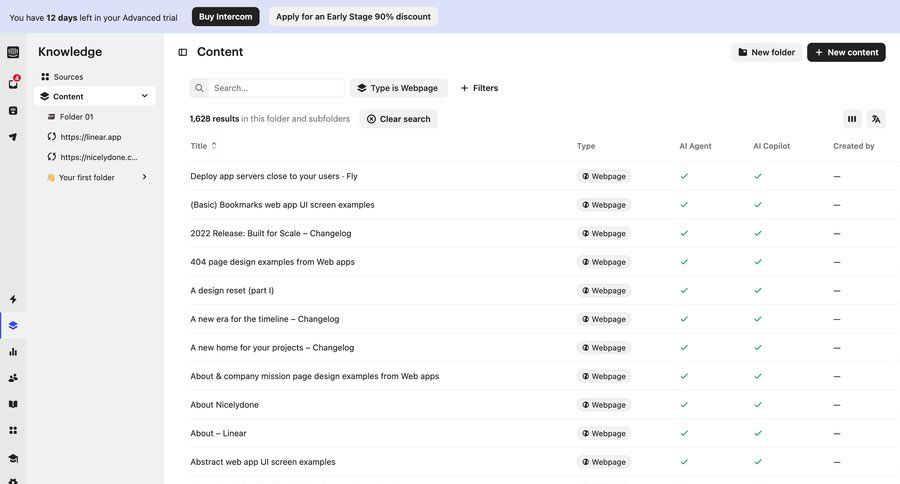Expand Your first folder chevron
Screen dimensions: 900x484
click(x=145, y=177)
